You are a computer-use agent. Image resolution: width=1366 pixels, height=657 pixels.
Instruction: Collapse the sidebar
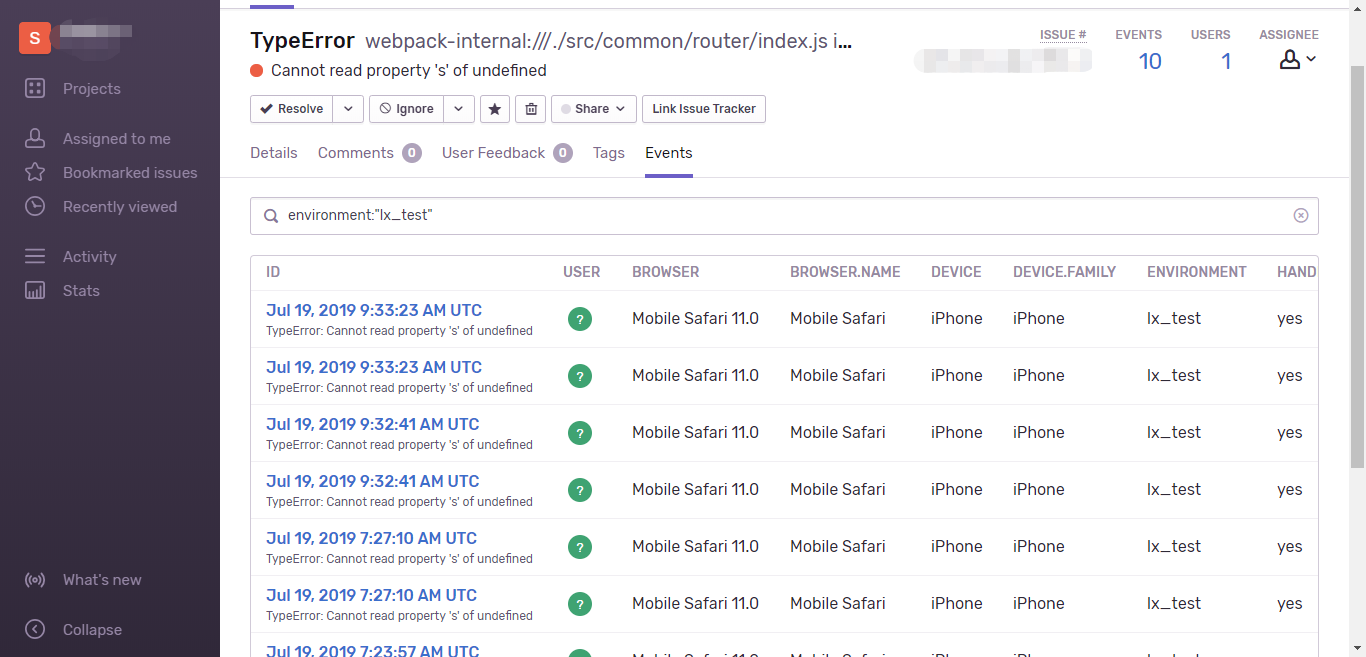(x=91, y=630)
